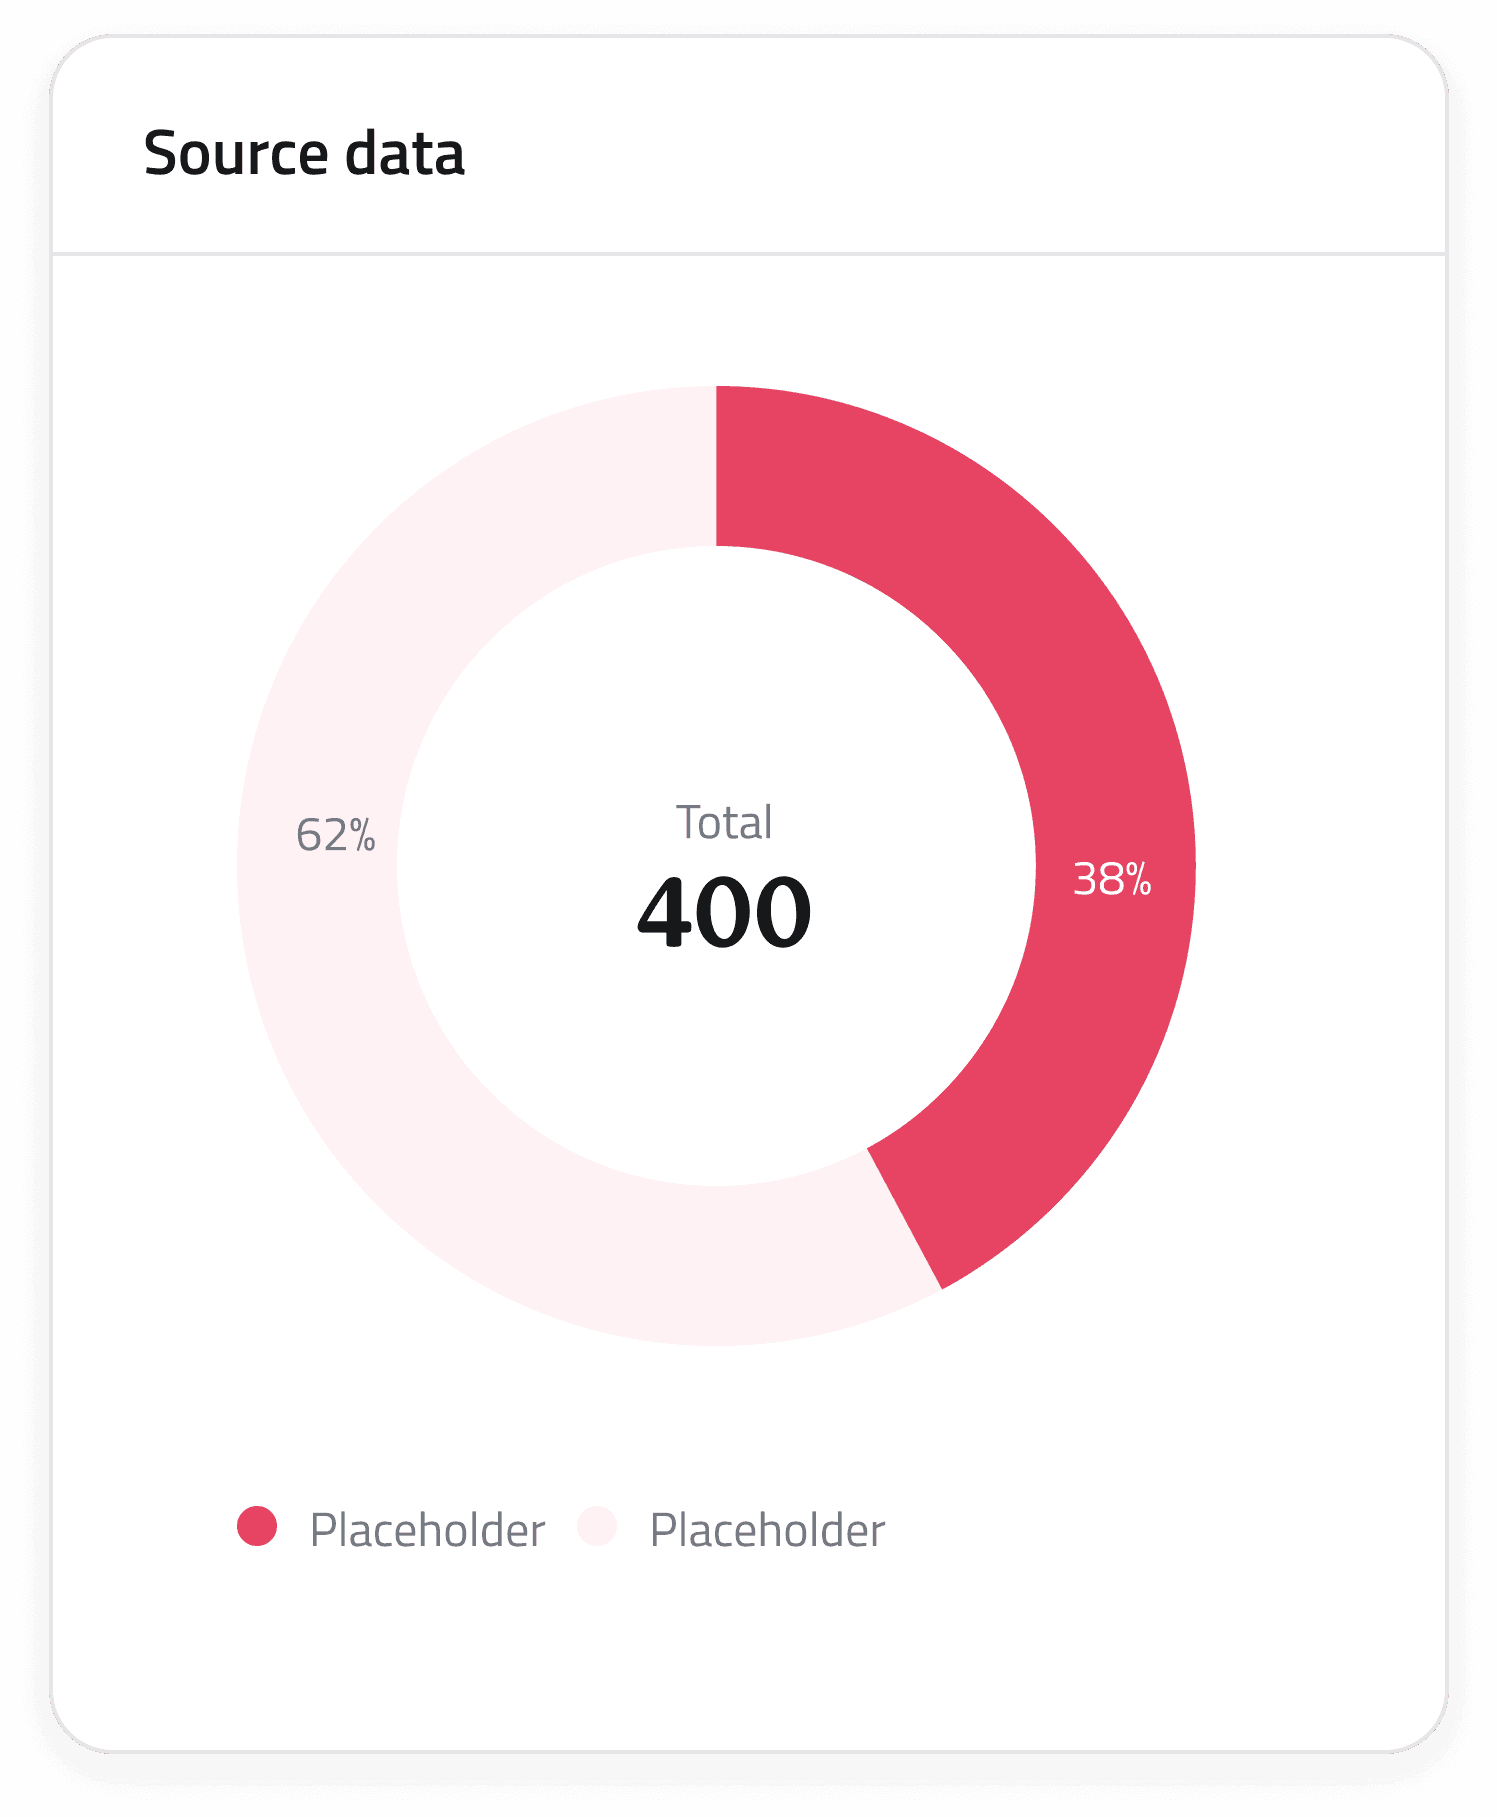Toggle the Placeholder legend beside red dot
This screenshot has height=1817, width=1497.
(x=427, y=1530)
